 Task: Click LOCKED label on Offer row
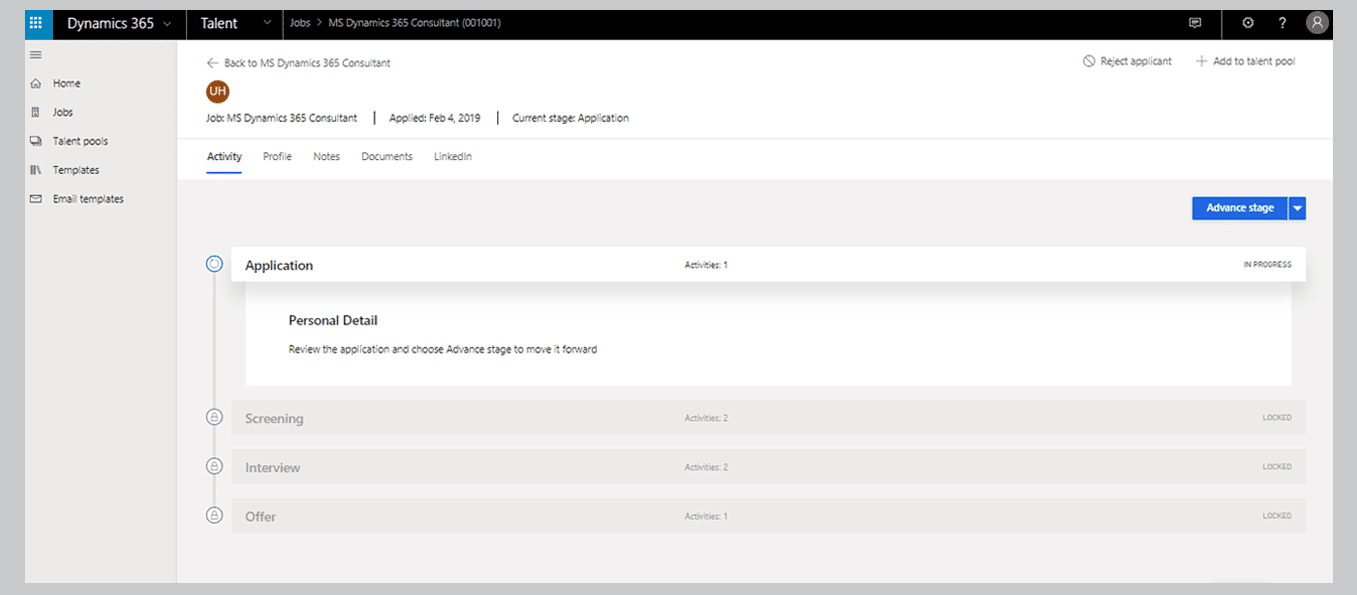(1277, 516)
